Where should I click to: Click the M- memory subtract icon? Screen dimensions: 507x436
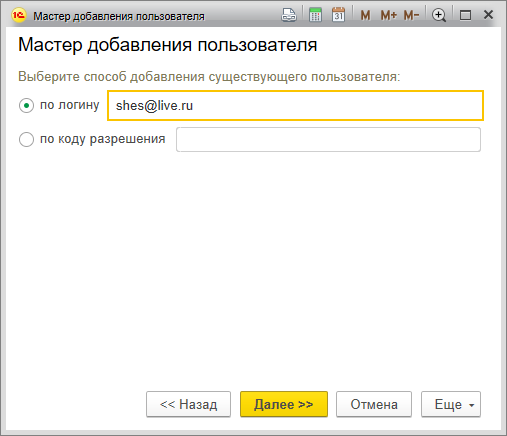pos(411,15)
